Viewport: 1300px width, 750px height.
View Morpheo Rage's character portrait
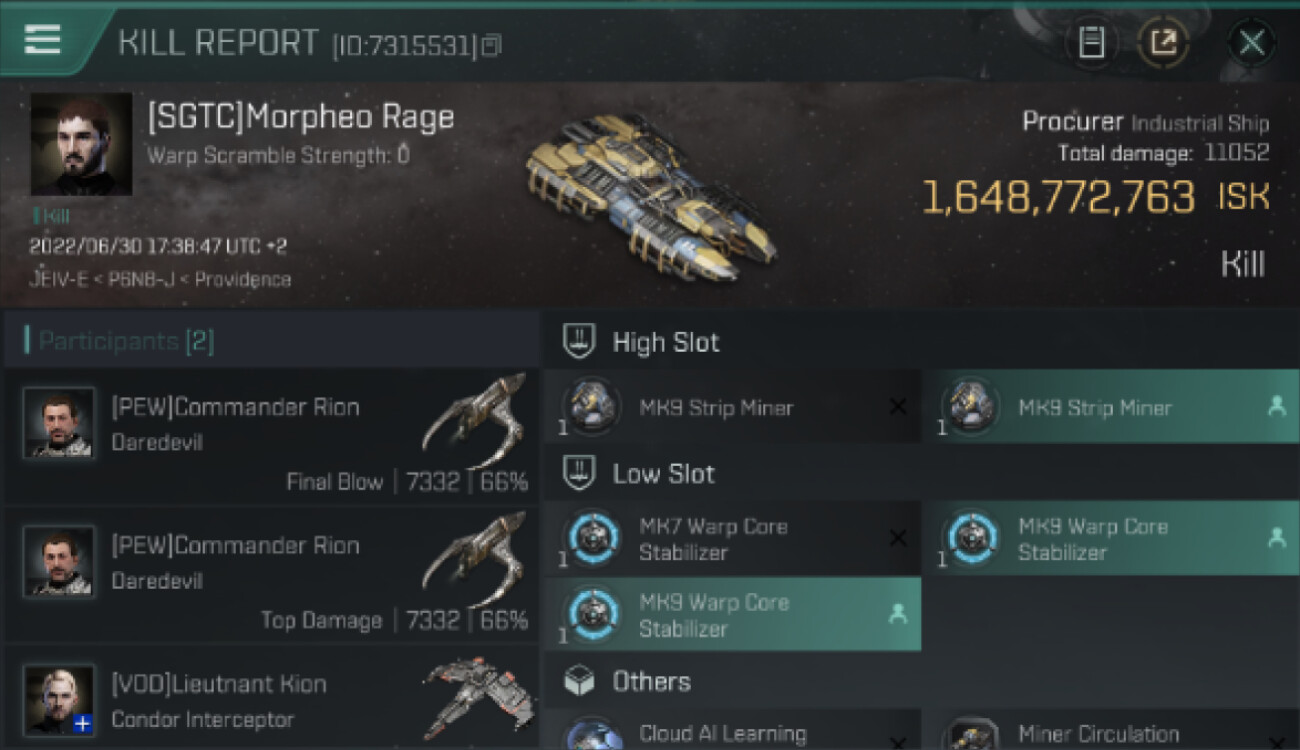pos(81,144)
